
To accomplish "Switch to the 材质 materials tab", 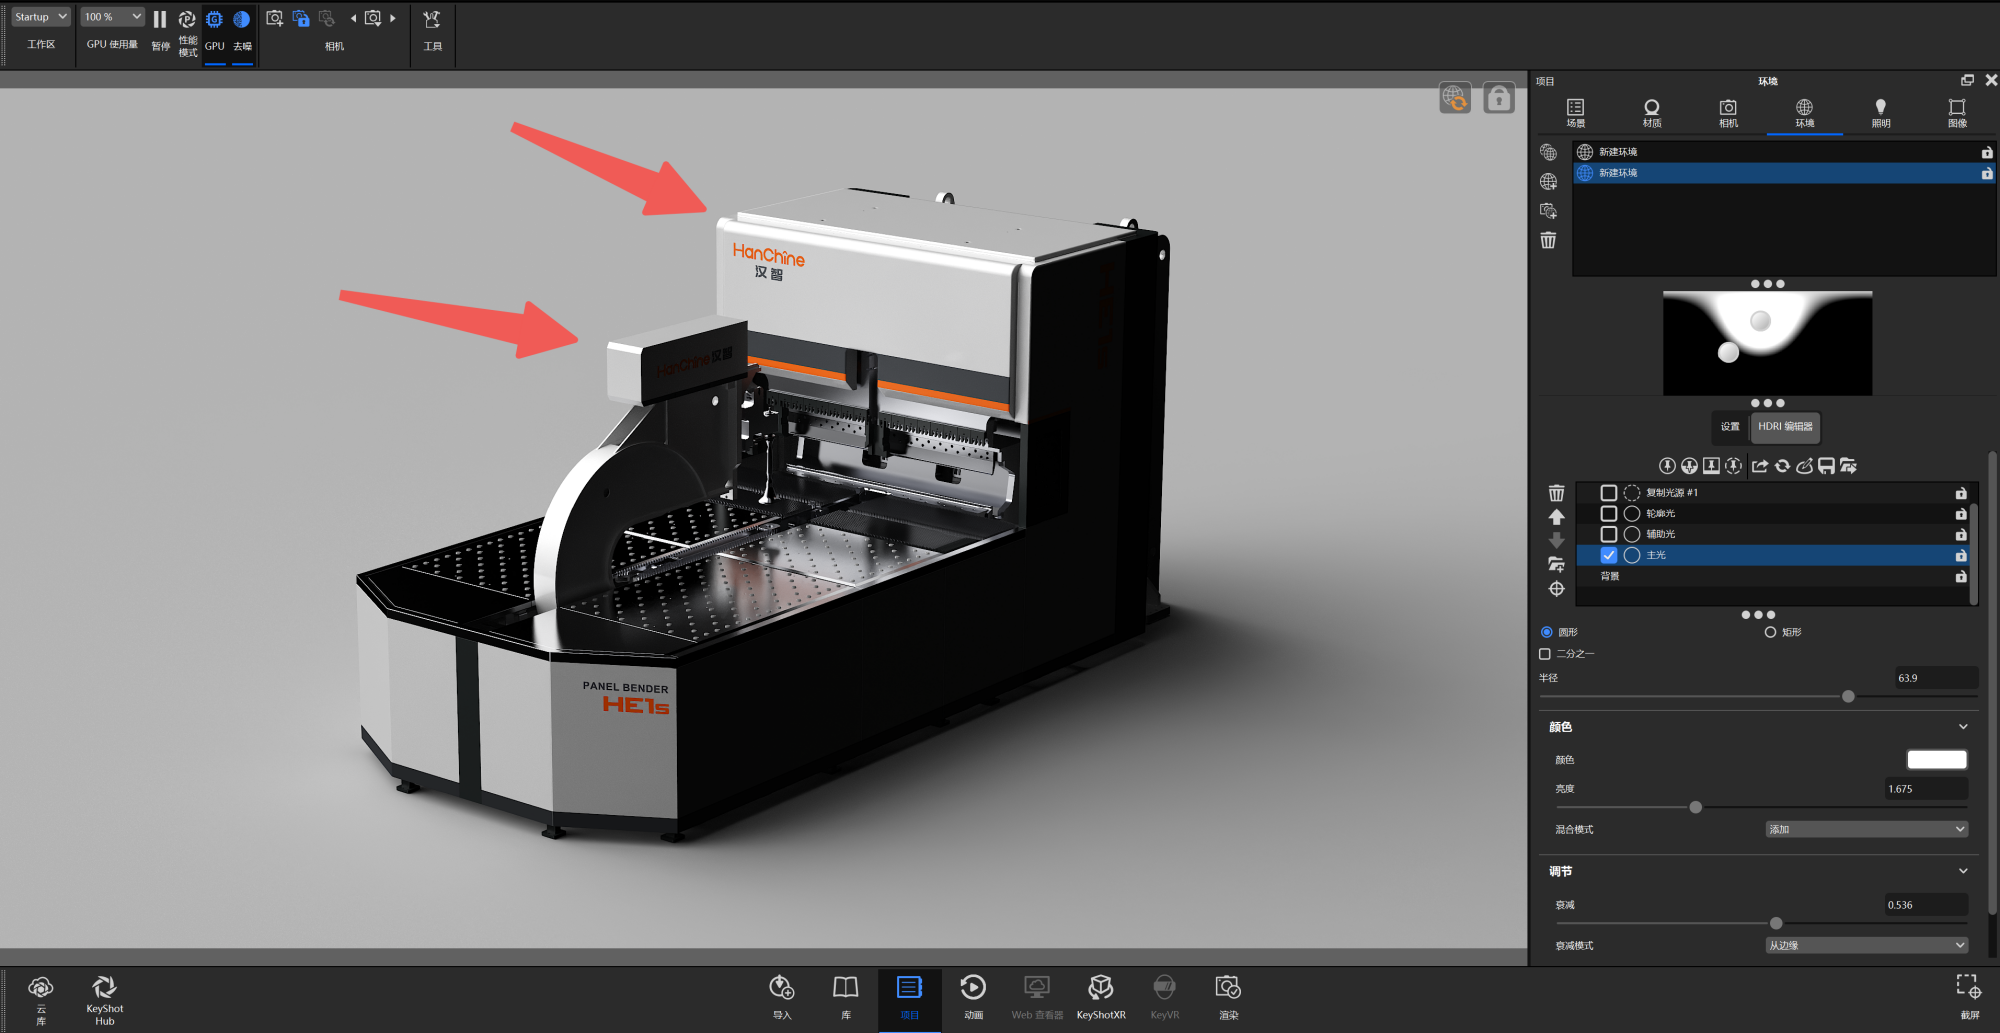I will (1652, 112).
